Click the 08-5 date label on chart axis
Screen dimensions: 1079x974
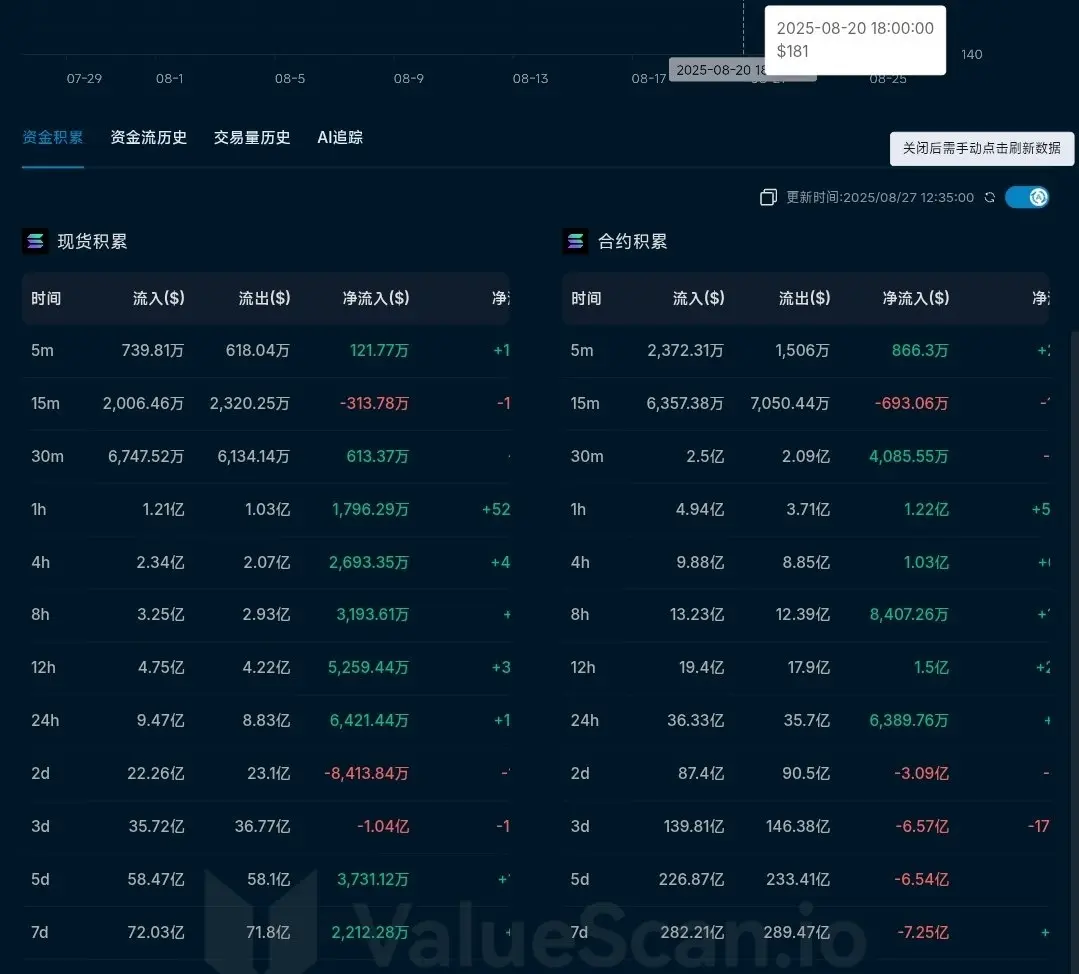[x=290, y=78]
